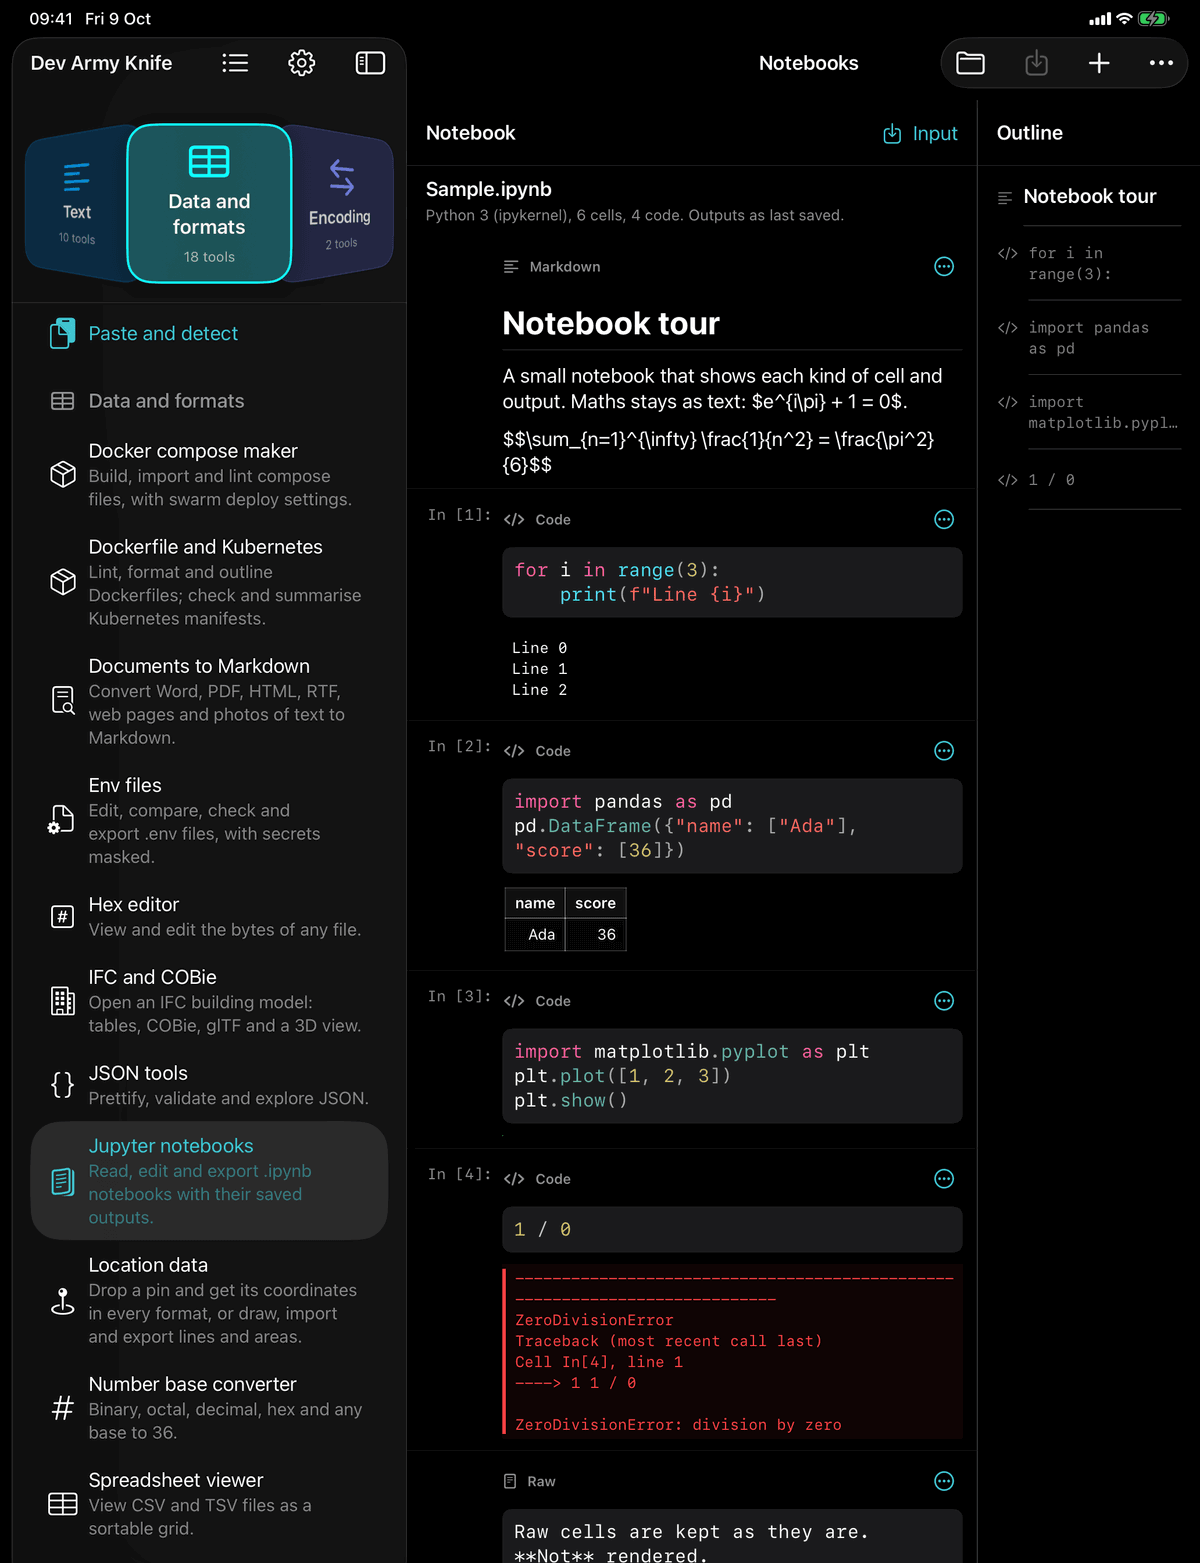Viewport: 1200px width, 1563px height.
Task: Click the Dockerfile and Kubernetes cube icon
Action: [x=63, y=582]
